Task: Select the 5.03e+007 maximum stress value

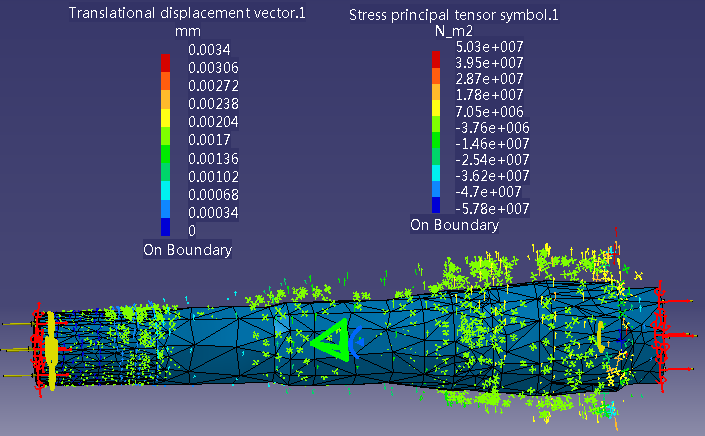Action: point(489,47)
